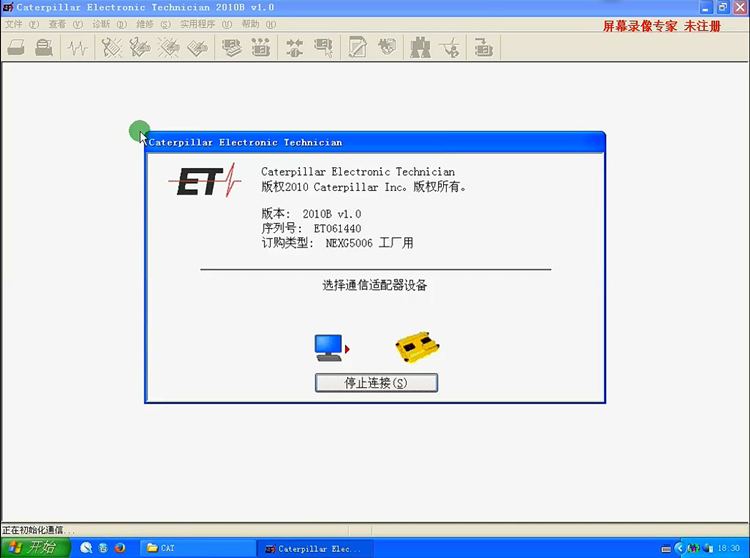Viewport: 750px width, 558px height.
Task: Open the 诊断(D) menu
Action: point(110,24)
